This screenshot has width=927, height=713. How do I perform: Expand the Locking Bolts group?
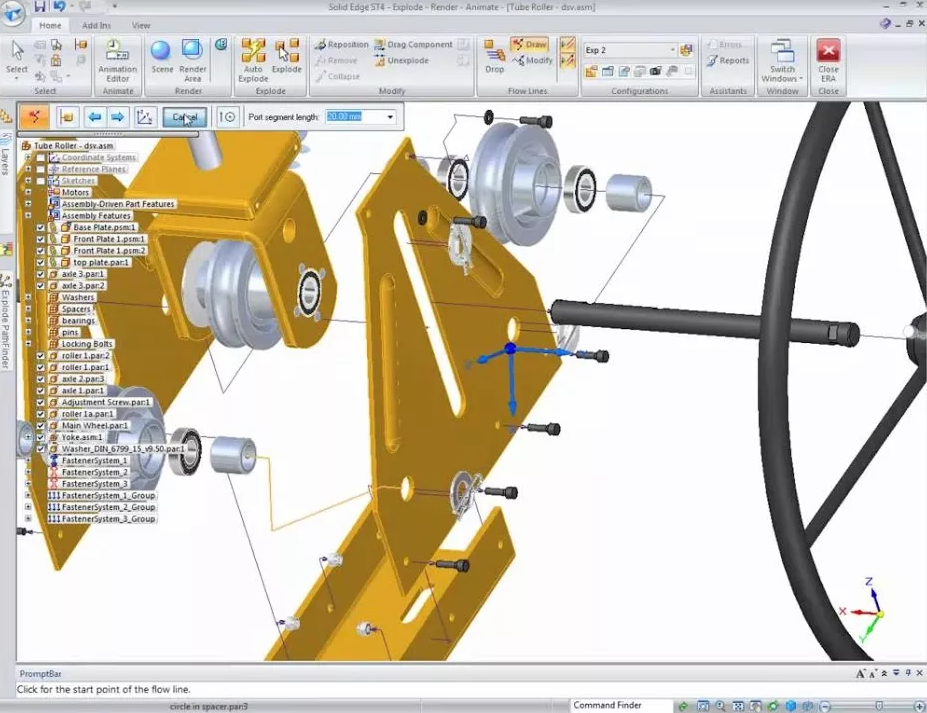coord(28,344)
